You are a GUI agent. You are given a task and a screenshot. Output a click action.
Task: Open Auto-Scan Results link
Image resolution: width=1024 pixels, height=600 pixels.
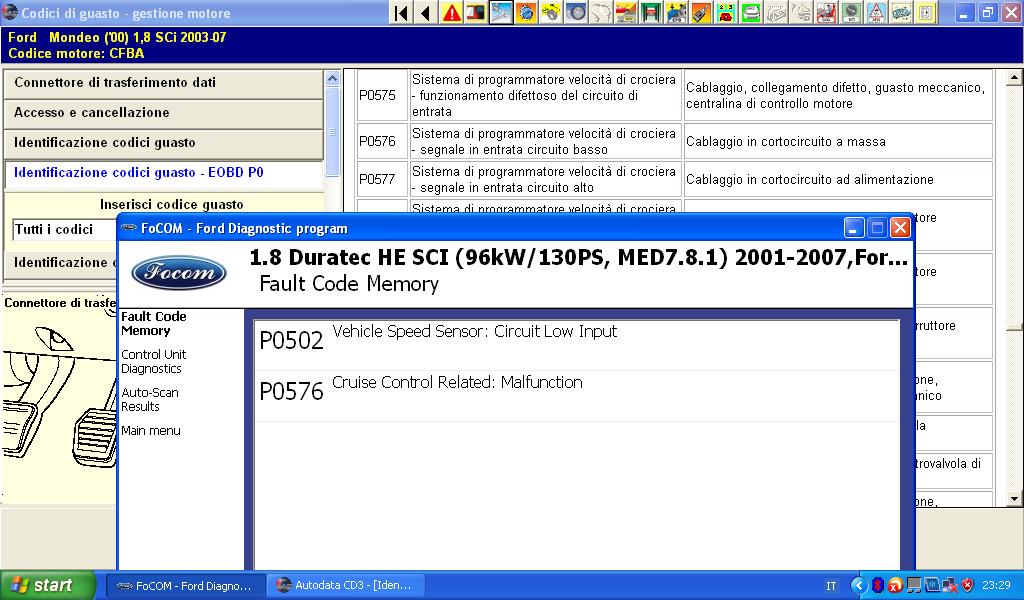click(x=150, y=400)
